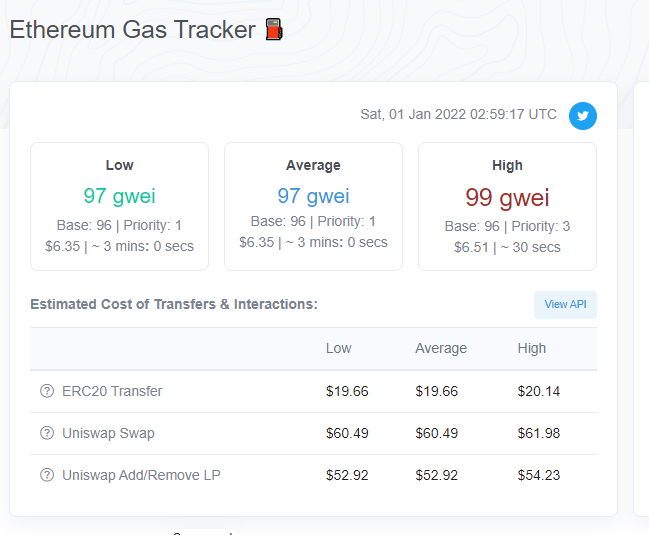Click the Ethereum Gas Tracker heading
Viewport: 649px width, 535px height.
click(x=132, y=30)
